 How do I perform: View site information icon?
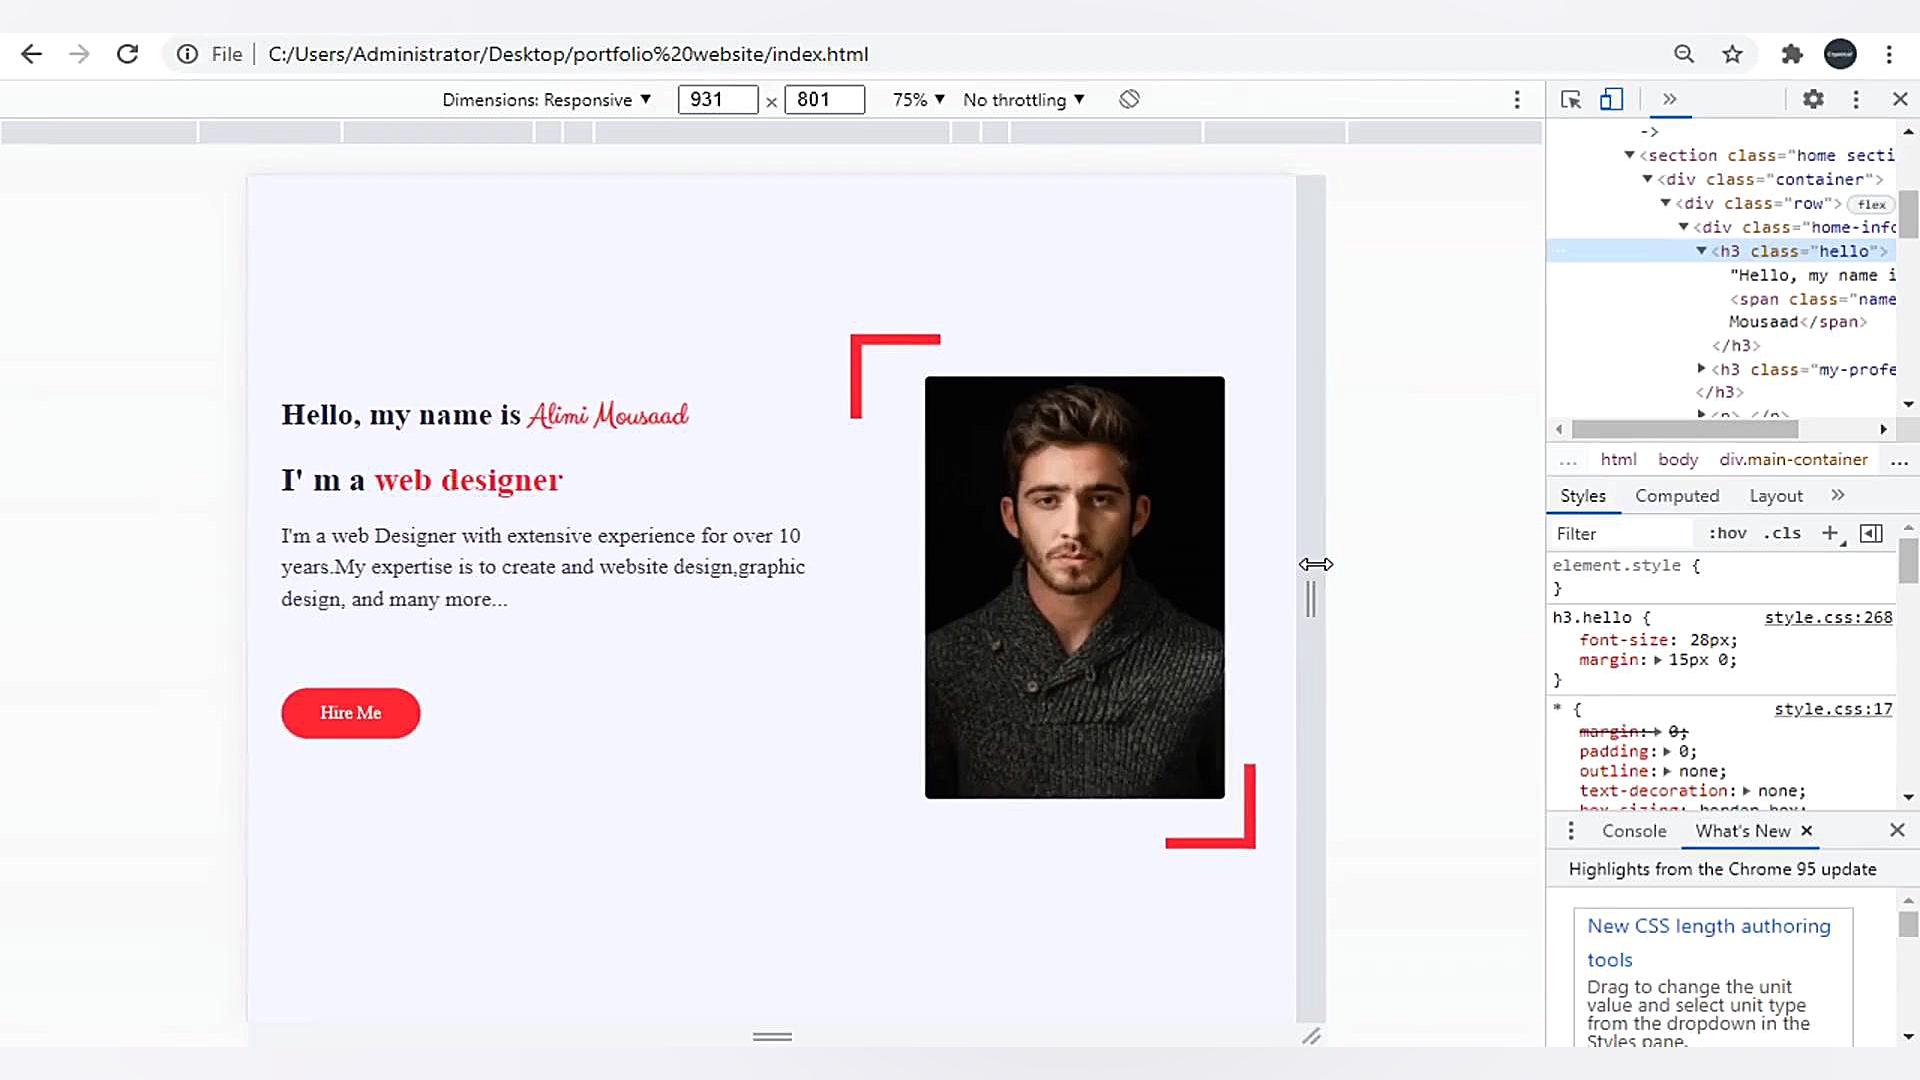pos(187,54)
